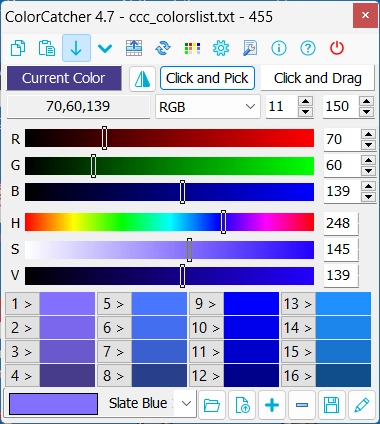
Task: Select color swatch next to '13 >'
Action: coord(343,304)
